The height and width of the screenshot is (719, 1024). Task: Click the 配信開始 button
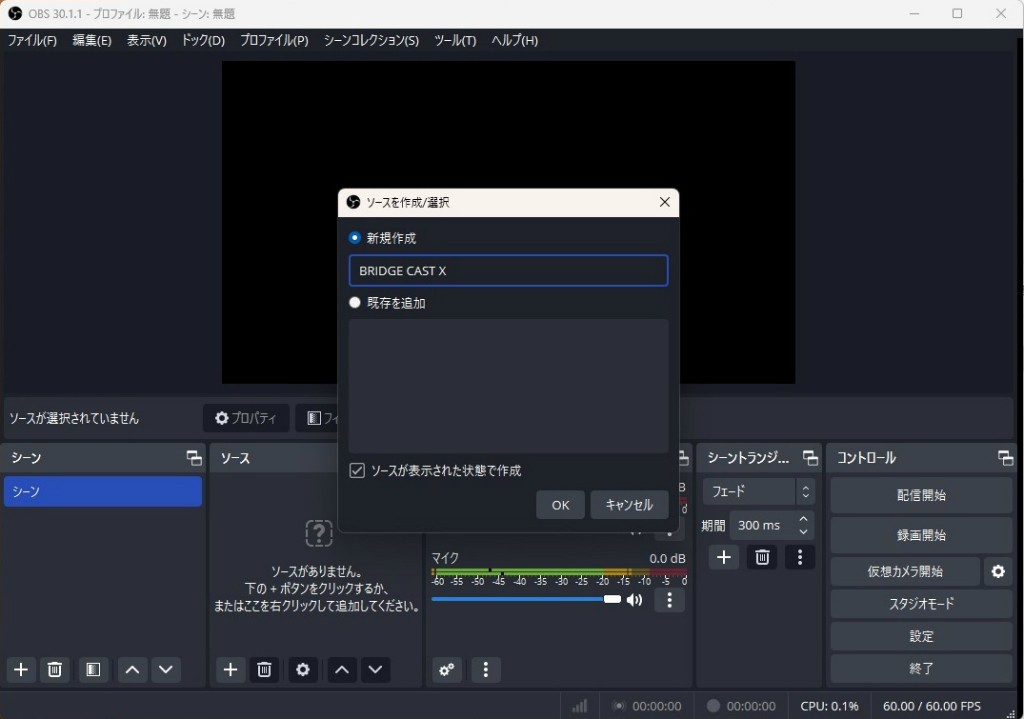(921, 495)
